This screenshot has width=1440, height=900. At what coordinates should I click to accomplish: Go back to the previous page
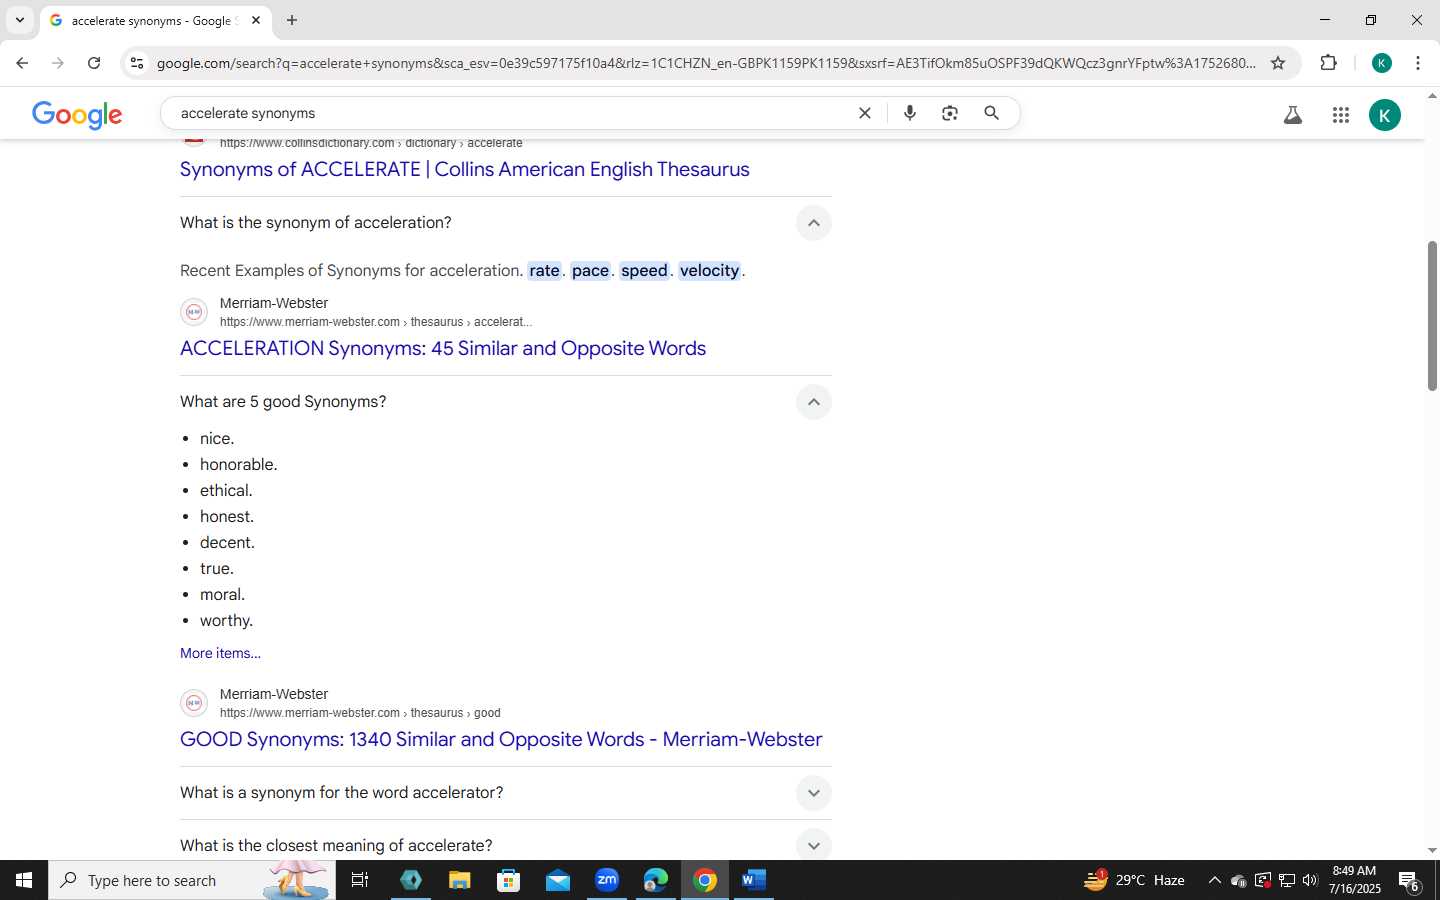click(x=22, y=63)
